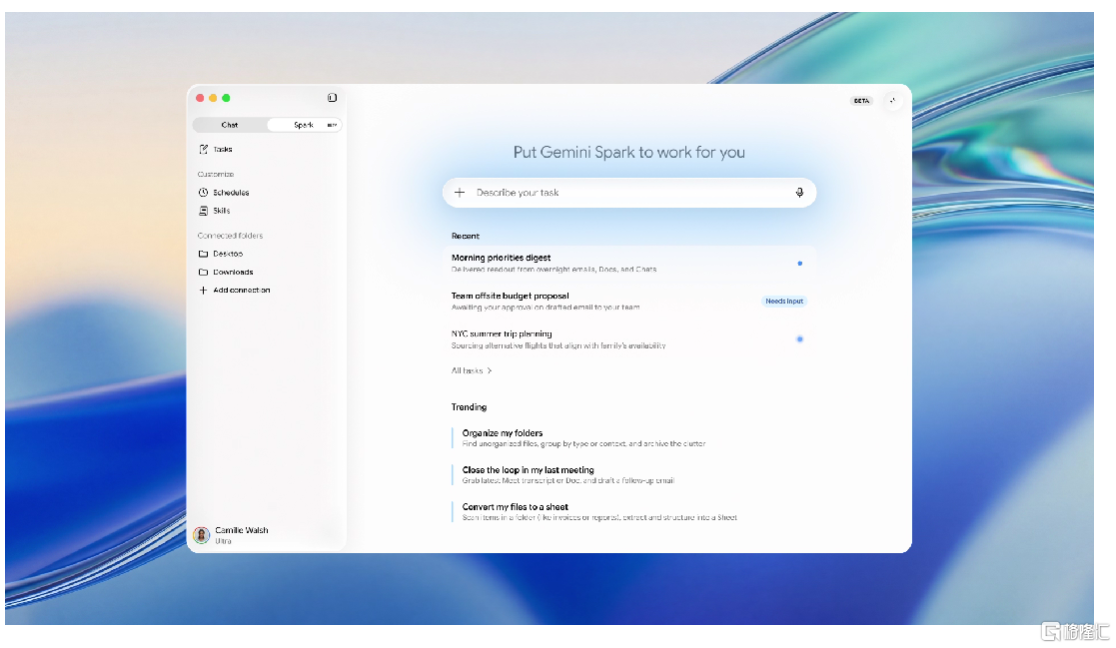The width and height of the screenshot is (1116, 648).
Task: Activate the microphone voice input
Action: [799, 192]
